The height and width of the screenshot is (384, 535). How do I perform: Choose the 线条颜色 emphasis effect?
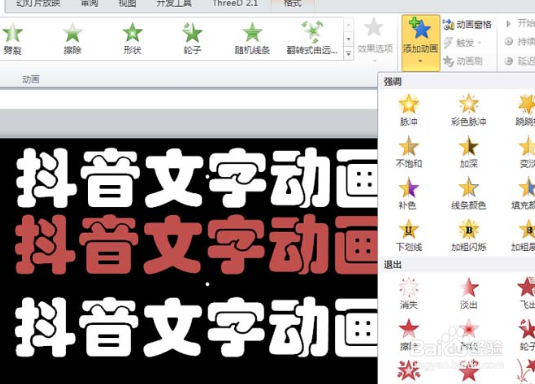pos(468,194)
